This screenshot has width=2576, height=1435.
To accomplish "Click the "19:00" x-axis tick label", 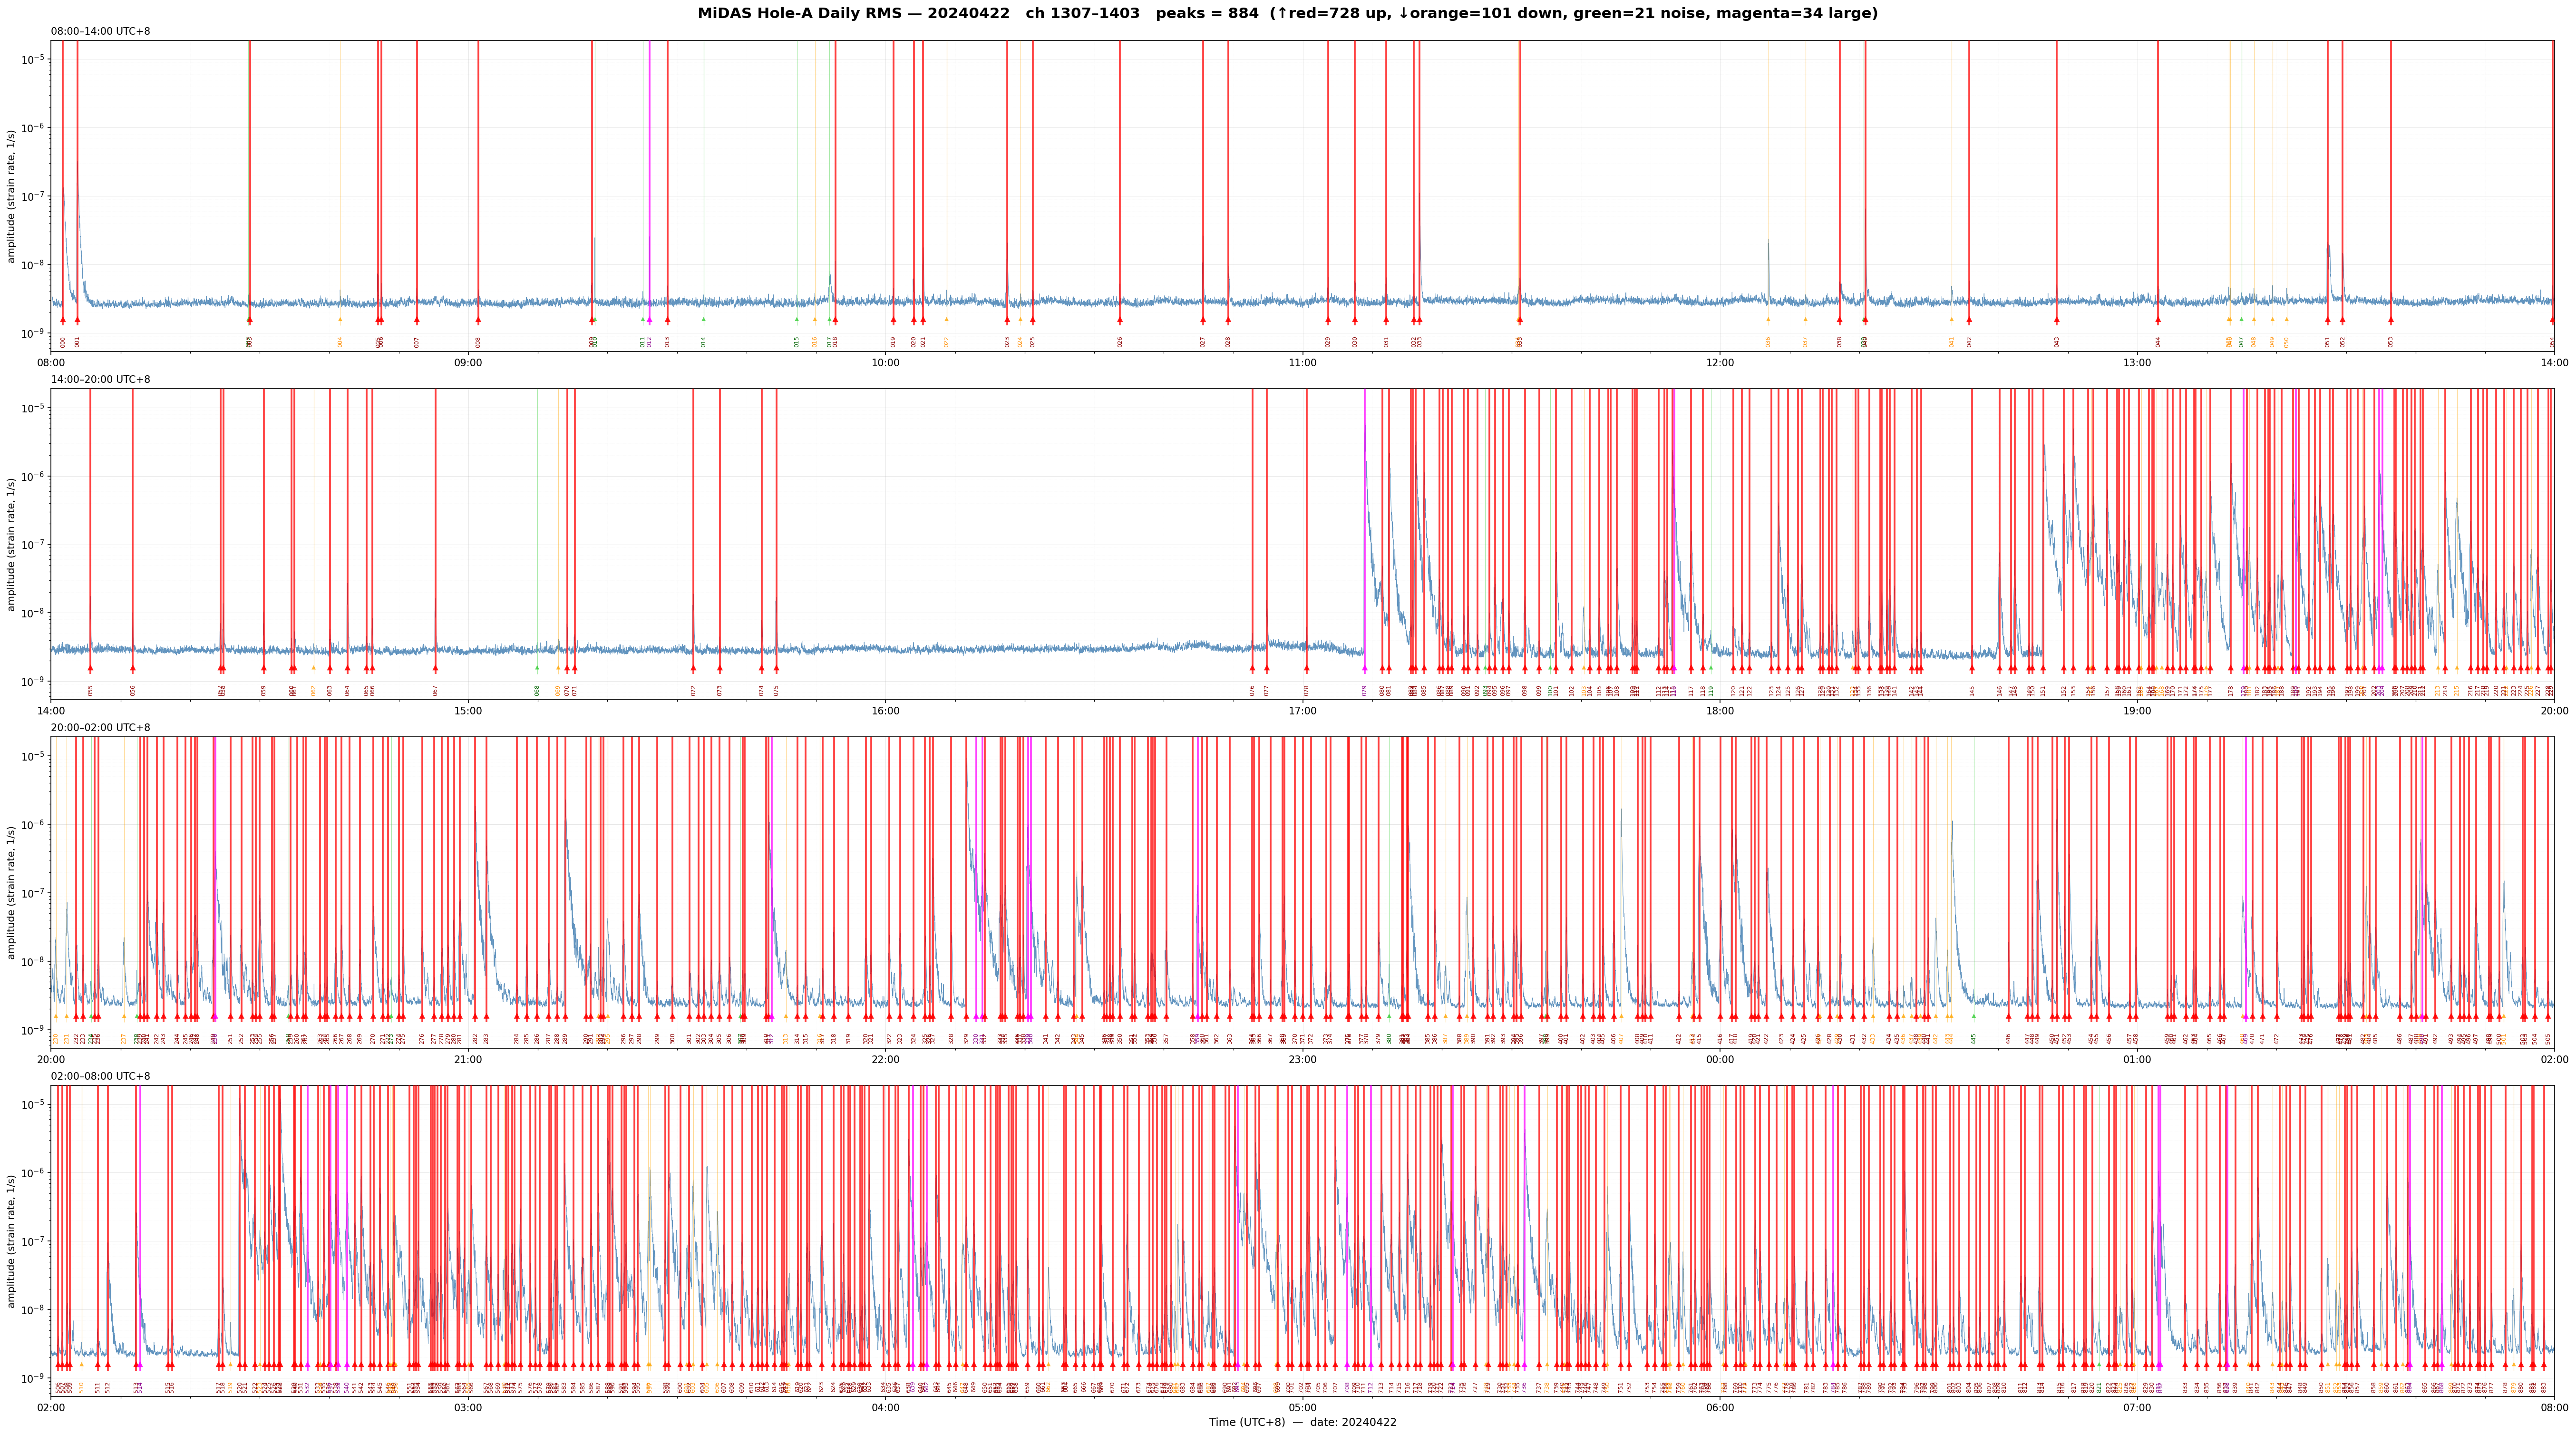I will (x=2137, y=710).
